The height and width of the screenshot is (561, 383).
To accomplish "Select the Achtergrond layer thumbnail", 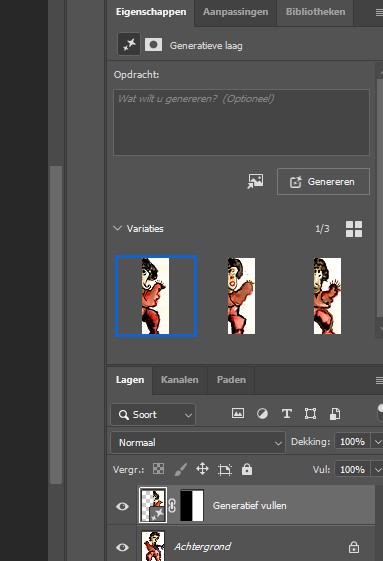I will (153, 546).
